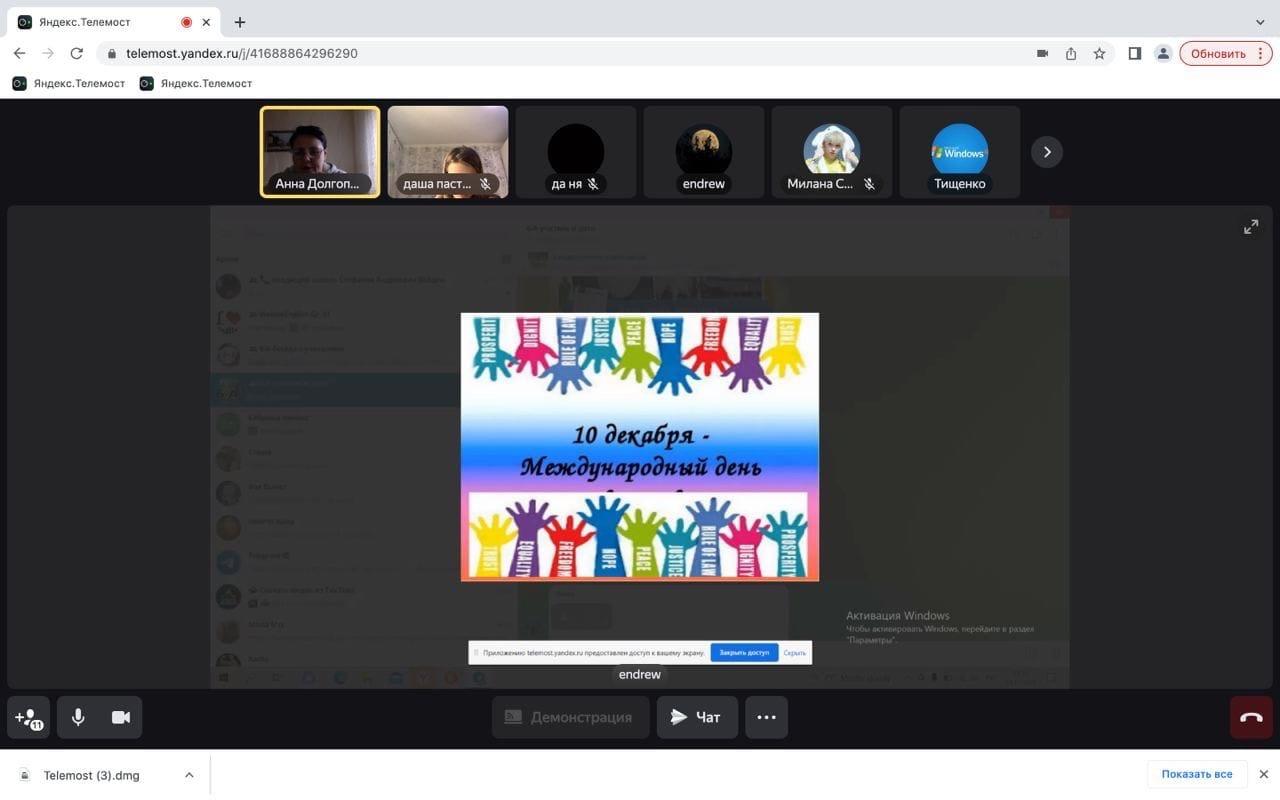Viewport: 1280px width, 800px height.
Task: Reload the page with the refresh icon
Action: coord(76,54)
